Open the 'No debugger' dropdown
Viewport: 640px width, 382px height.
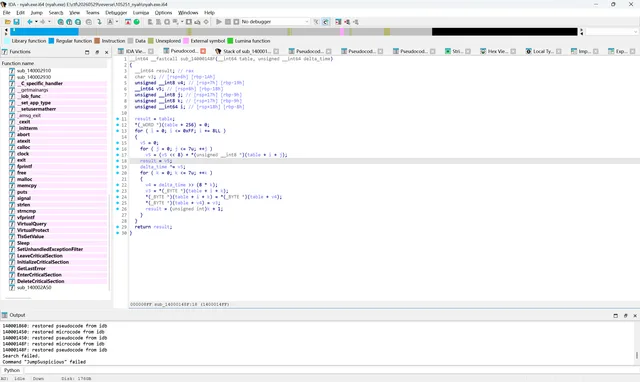[x=275, y=22]
